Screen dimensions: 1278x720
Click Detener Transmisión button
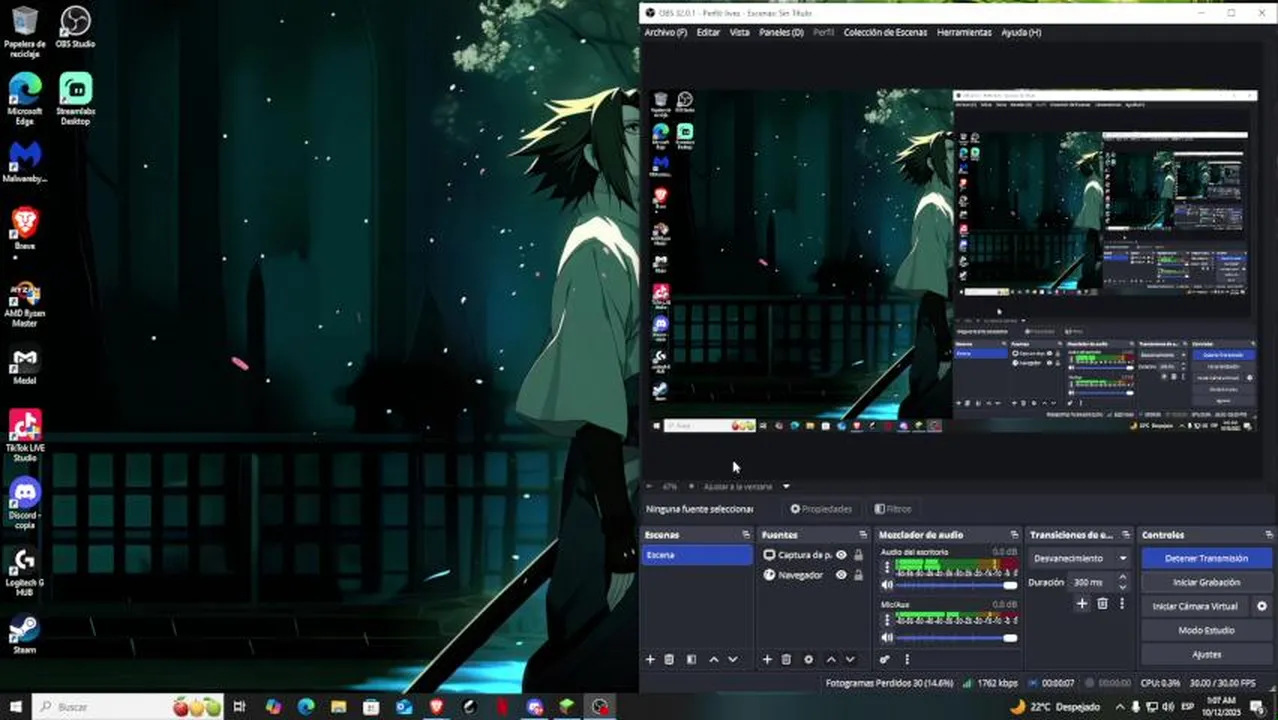coord(1206,558)
